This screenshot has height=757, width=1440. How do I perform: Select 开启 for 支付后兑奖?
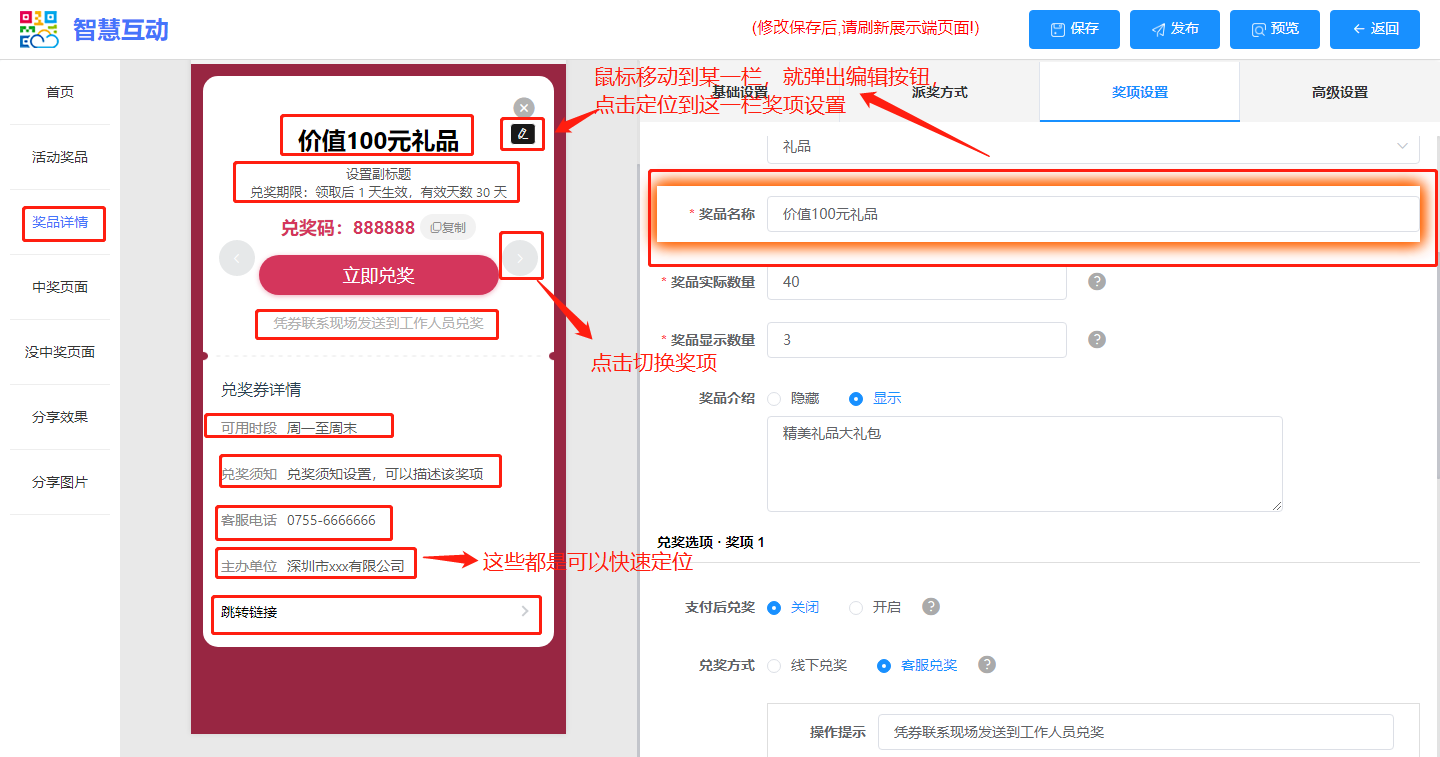(x=856, y=607)
